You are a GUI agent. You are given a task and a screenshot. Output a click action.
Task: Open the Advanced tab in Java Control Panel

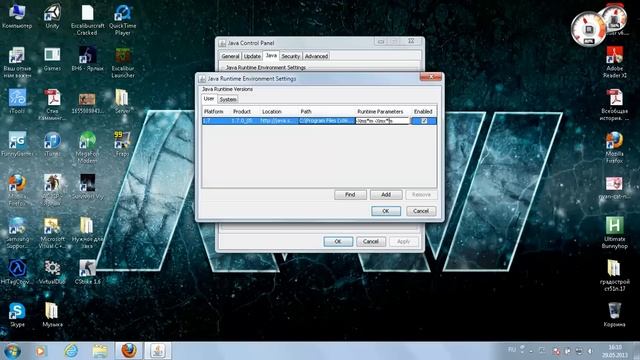click(x=316, y=56)
